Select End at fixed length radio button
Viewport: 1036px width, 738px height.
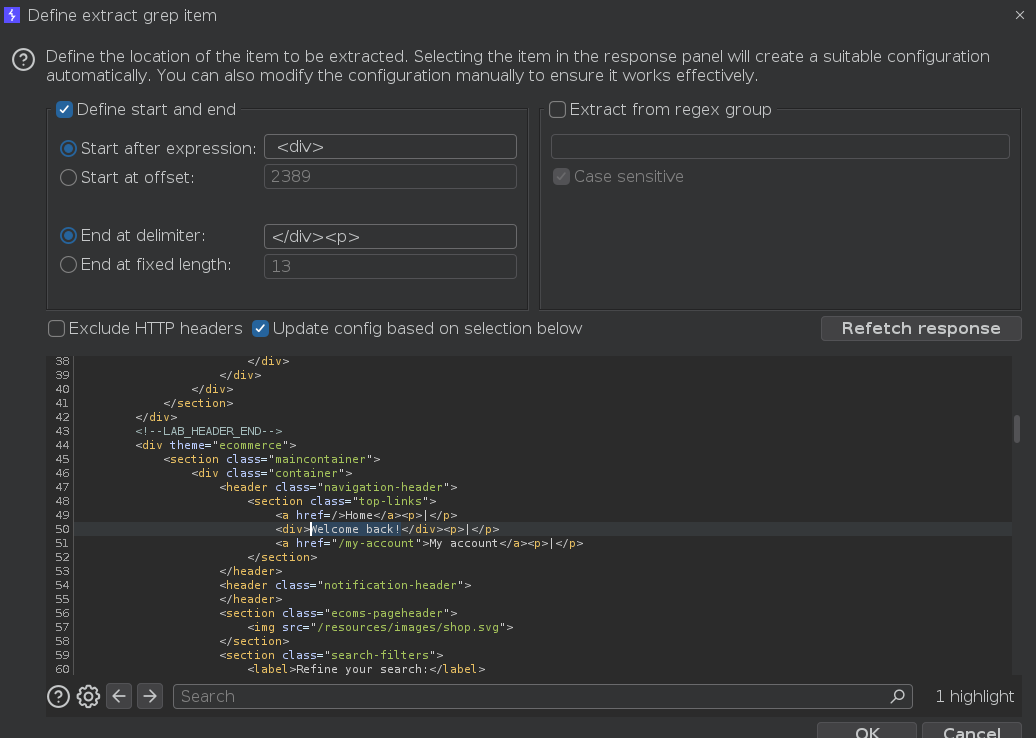coord(68,265)
